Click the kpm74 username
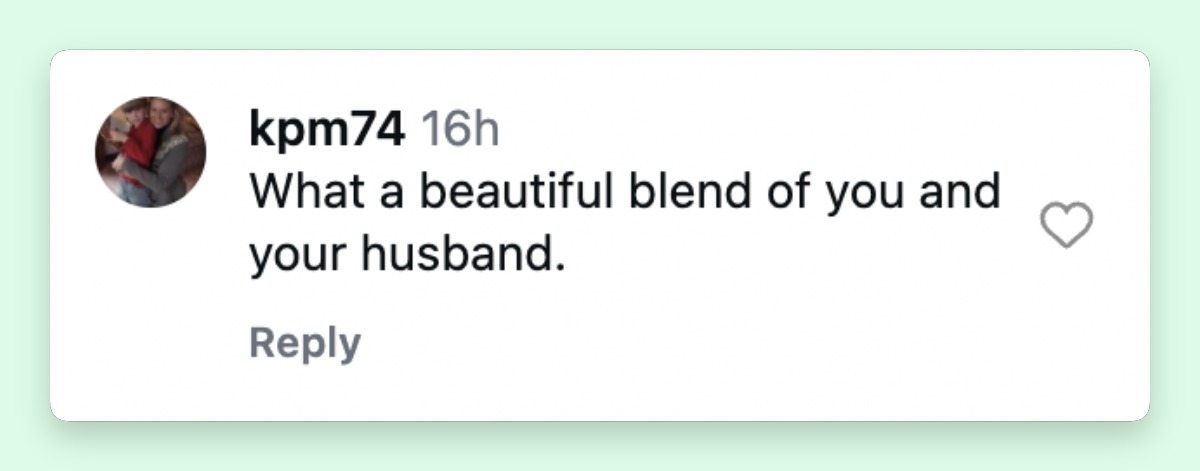This screenshot has height=471, width=1200. (x=327, y=131)
